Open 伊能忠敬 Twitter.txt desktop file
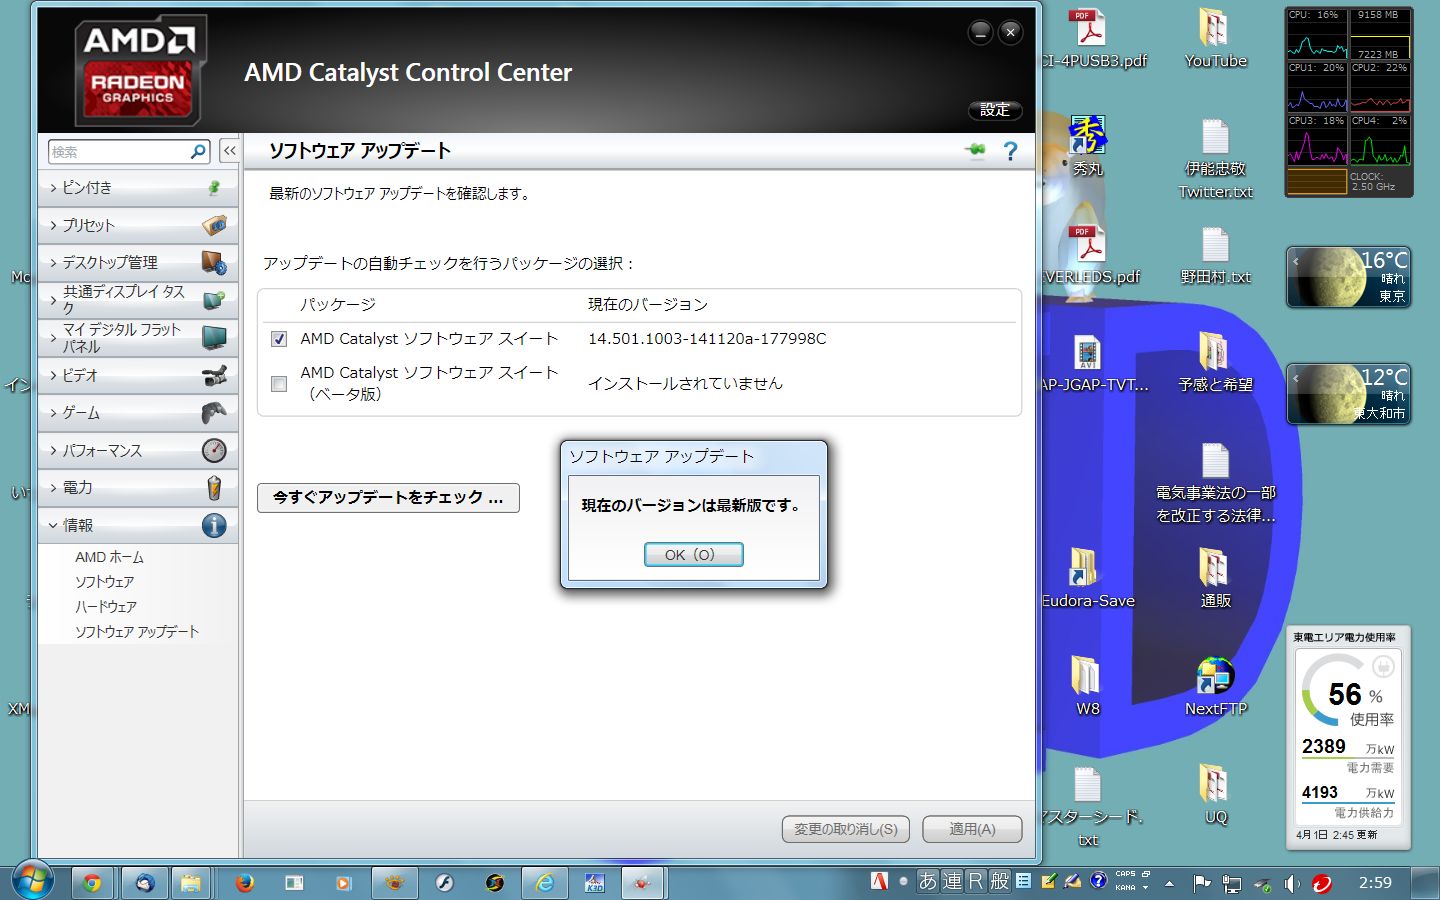Viewport: 1440px width, 900px height. [1215, 158]
